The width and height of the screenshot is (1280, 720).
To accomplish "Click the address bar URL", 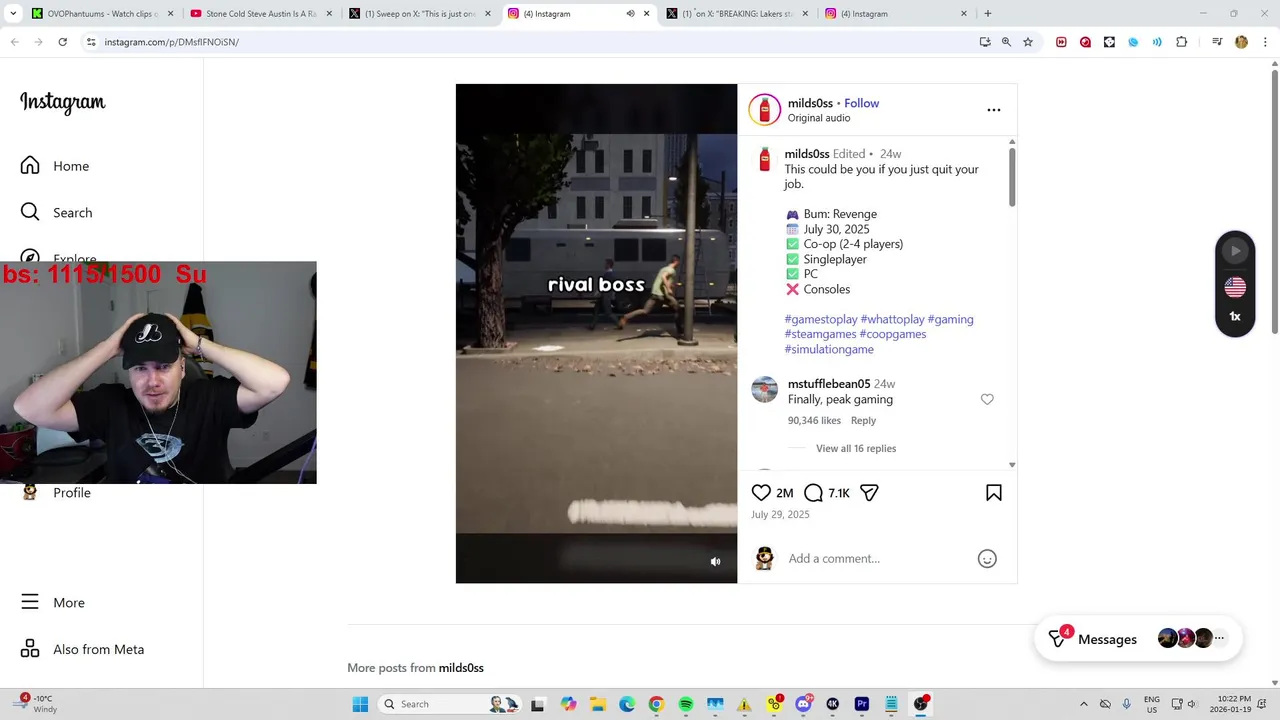I will coord(171,42).
